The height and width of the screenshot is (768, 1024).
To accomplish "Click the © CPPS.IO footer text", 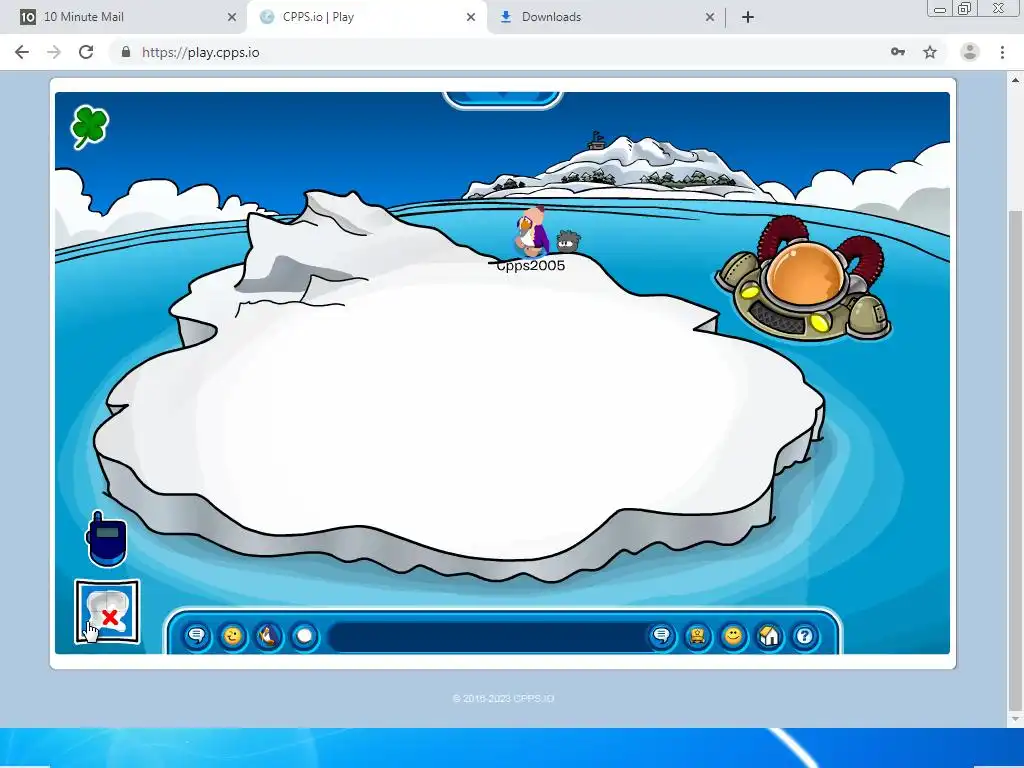I will pos(503,698).
